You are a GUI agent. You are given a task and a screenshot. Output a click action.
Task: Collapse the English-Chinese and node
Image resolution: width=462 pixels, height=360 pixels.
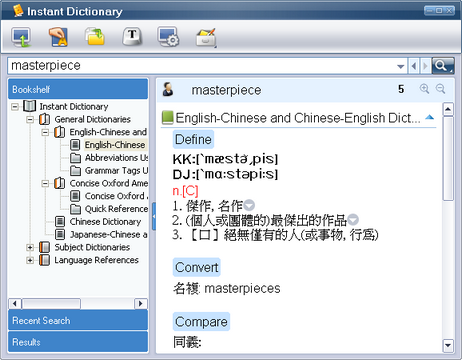click(x=45, y=132)
